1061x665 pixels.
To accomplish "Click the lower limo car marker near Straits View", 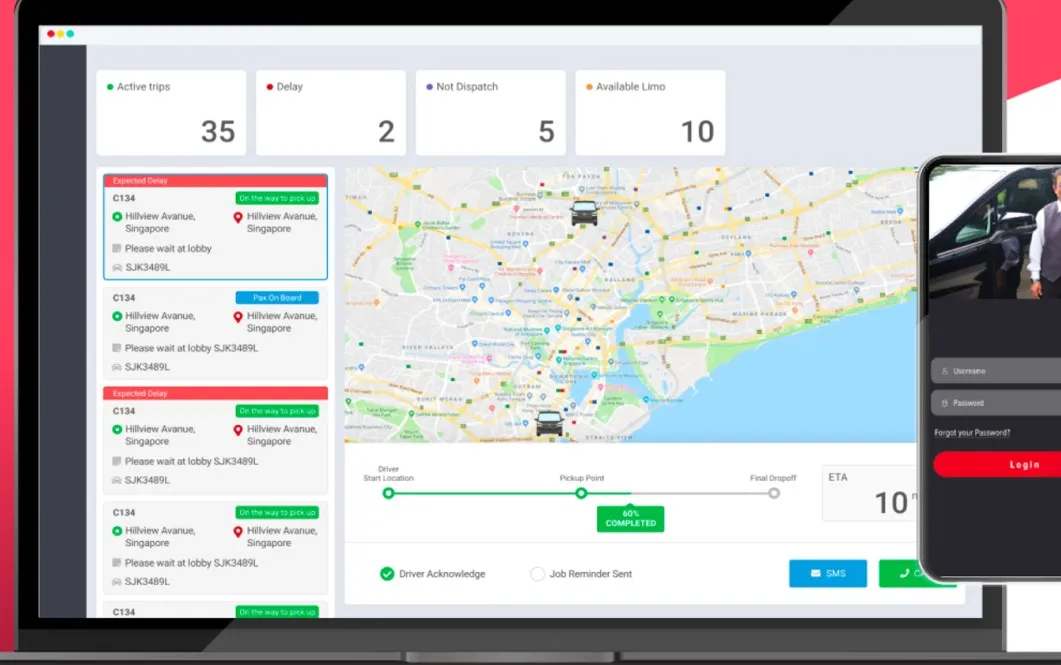I will [x=549, y=423].
